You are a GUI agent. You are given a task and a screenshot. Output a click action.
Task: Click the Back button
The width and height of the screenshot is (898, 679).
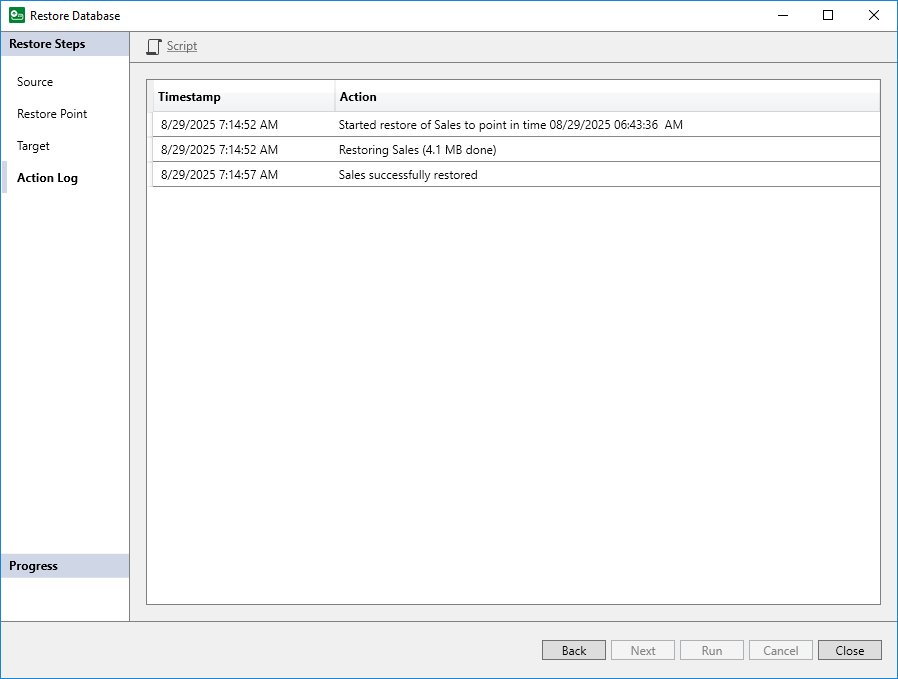pyautogui.click(x=573, y=650)
